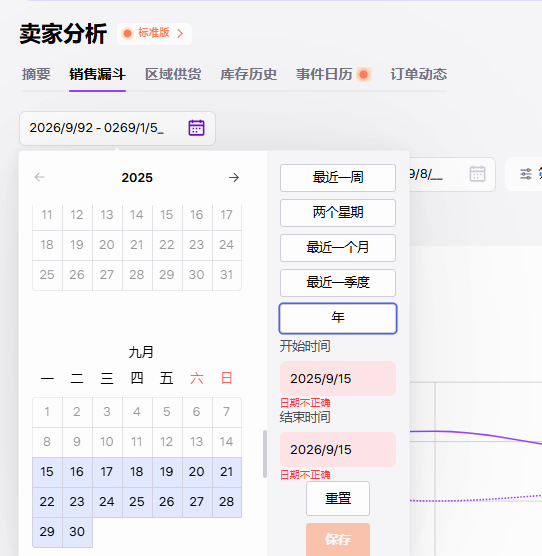This screenshot has width=542, height=556.
Task: Go to next year with right arrow
Action: point(234,177)
